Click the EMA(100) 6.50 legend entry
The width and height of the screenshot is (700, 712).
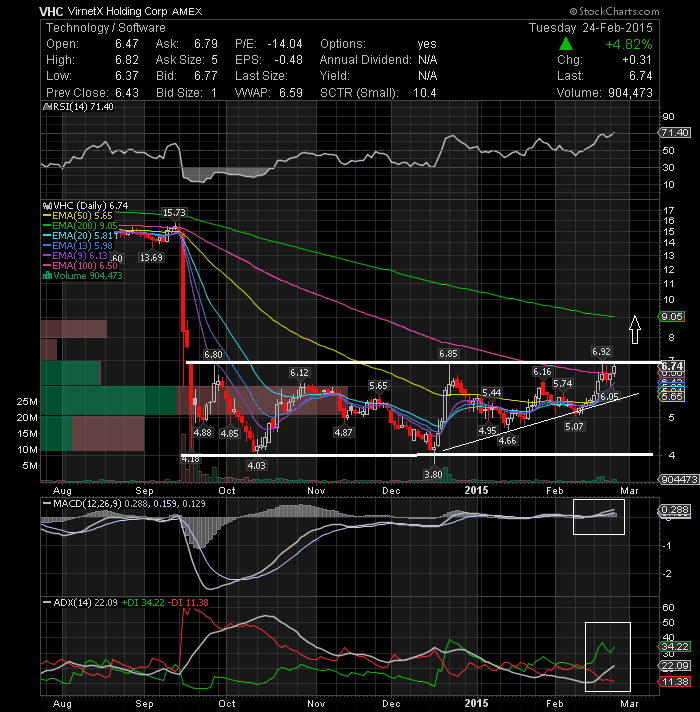(80, 266)
